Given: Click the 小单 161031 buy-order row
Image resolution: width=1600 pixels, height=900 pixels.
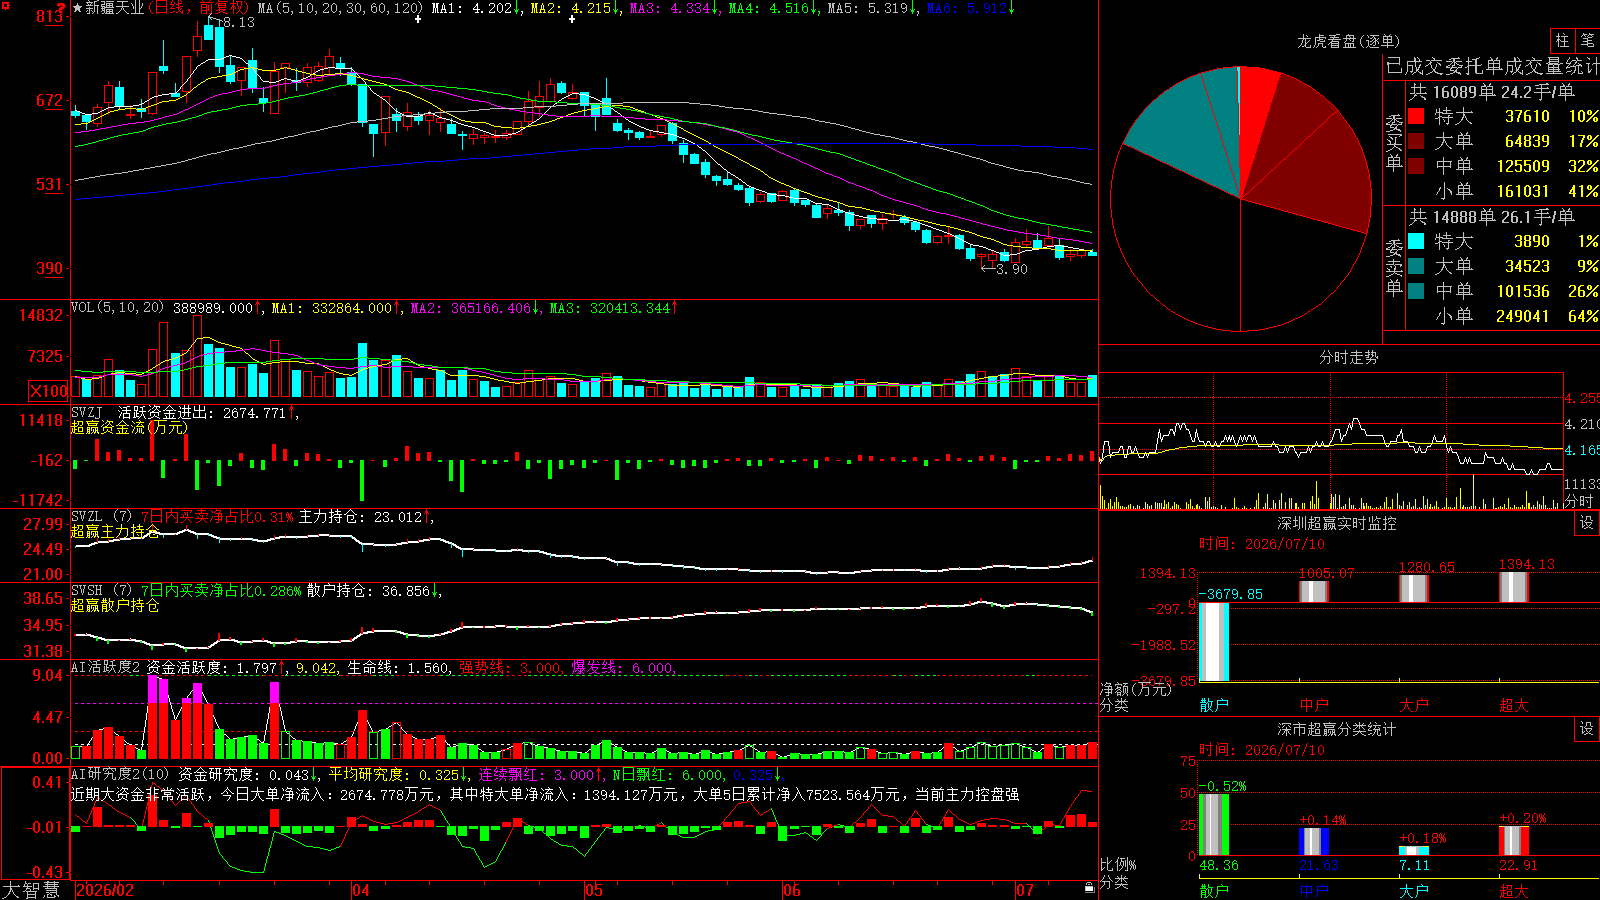Looking at the screenshot, I should pos(1504,191).
